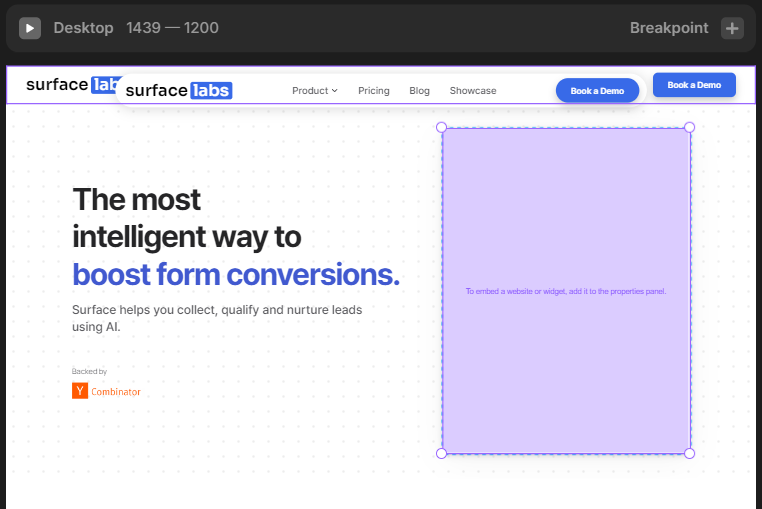The height and width of the screenshot is (509, 762).
Task: Select the Desktop breakpoint label
Action: point(83,28)
